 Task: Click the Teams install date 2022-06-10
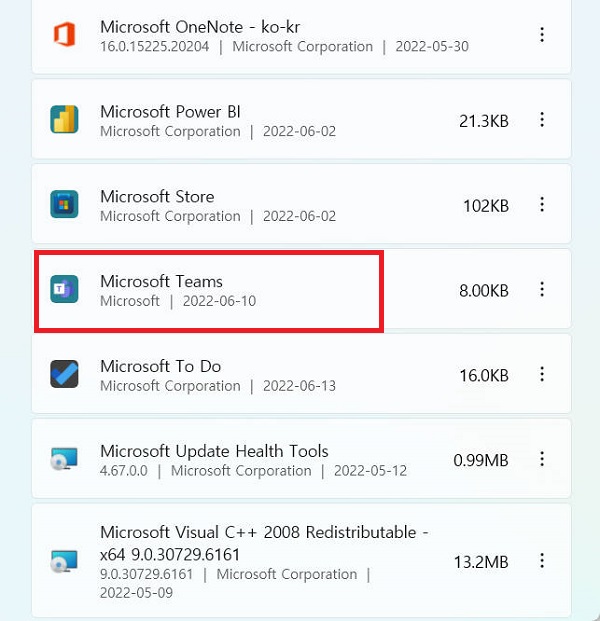pyautogui.click(x=219, y=301)
